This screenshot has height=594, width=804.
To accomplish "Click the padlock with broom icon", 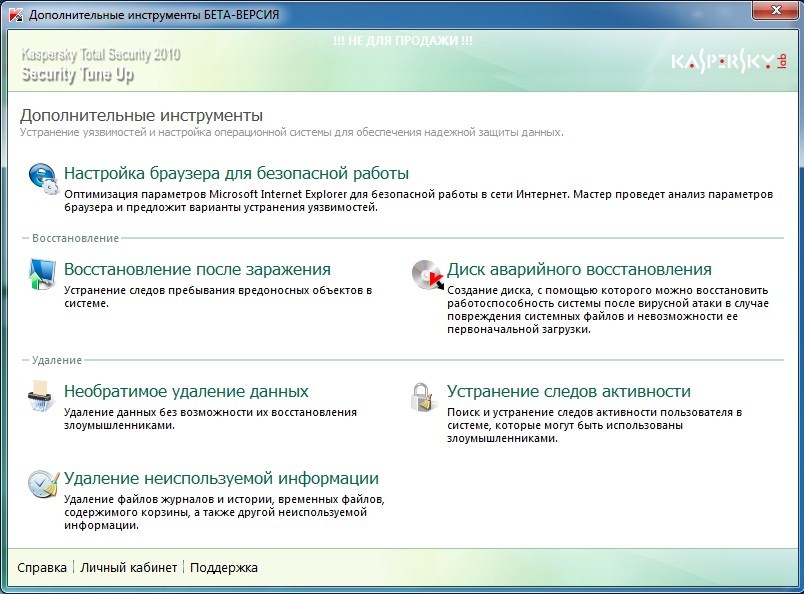I will pos(424,397).
